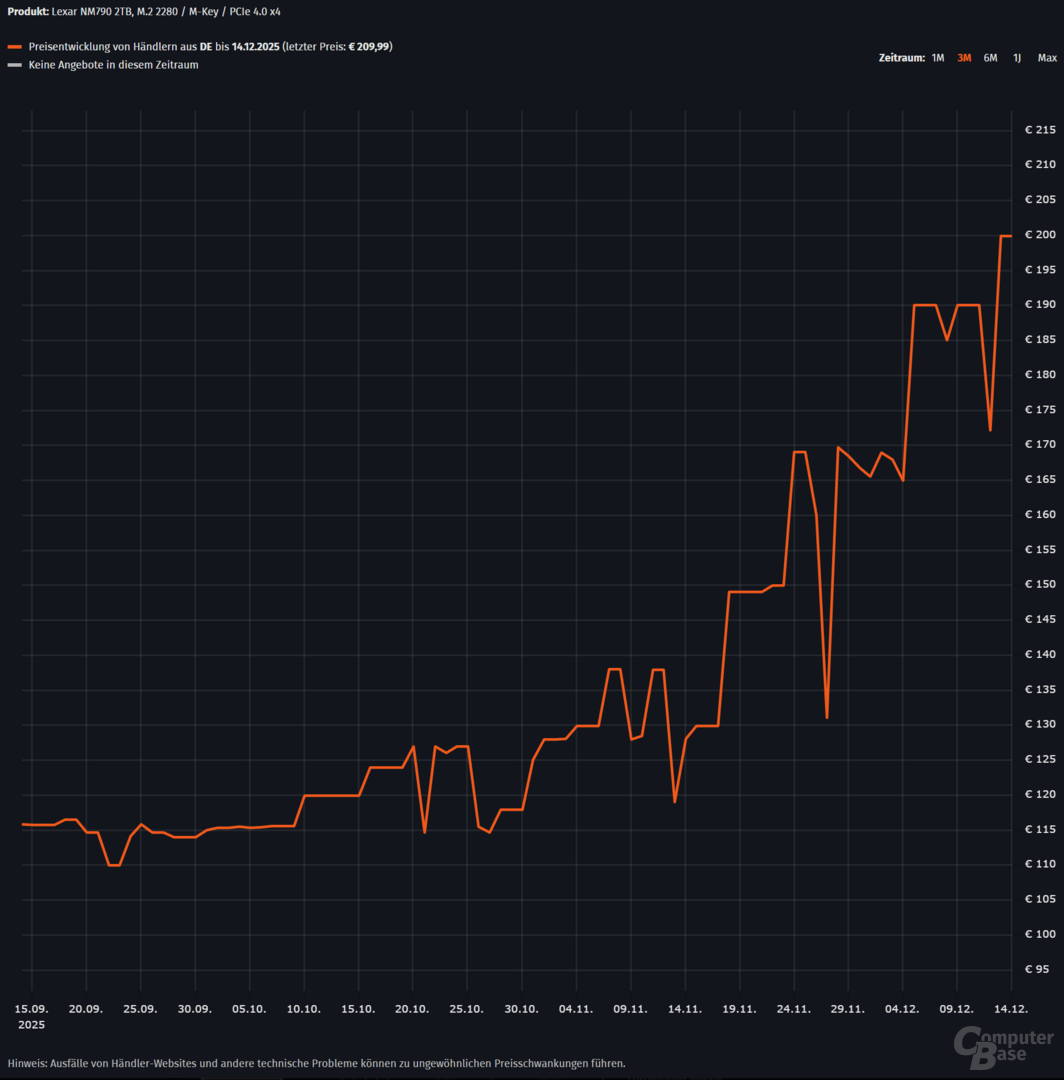Click the € 200 y-axis label
This screenshot has height=1080, width=1064.
coord(1040,235)
